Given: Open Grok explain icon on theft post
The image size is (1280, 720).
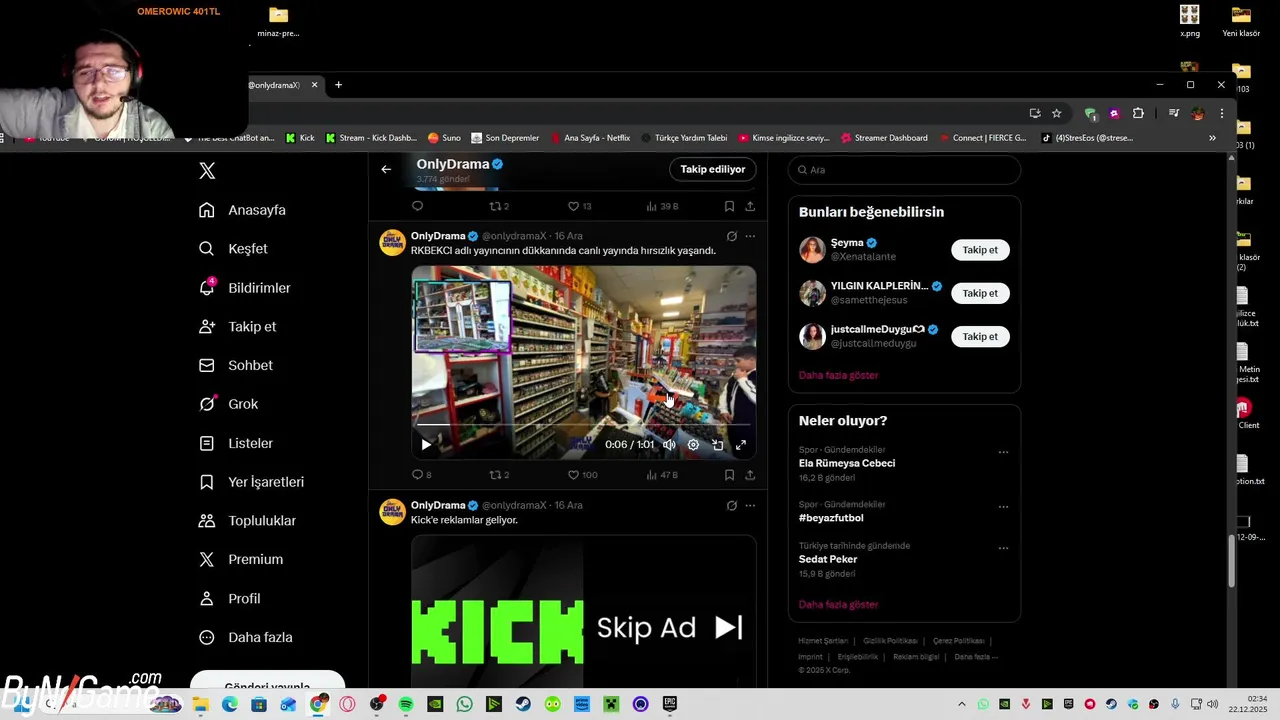Looking at the screenshot, I should (x=731, y=236).
